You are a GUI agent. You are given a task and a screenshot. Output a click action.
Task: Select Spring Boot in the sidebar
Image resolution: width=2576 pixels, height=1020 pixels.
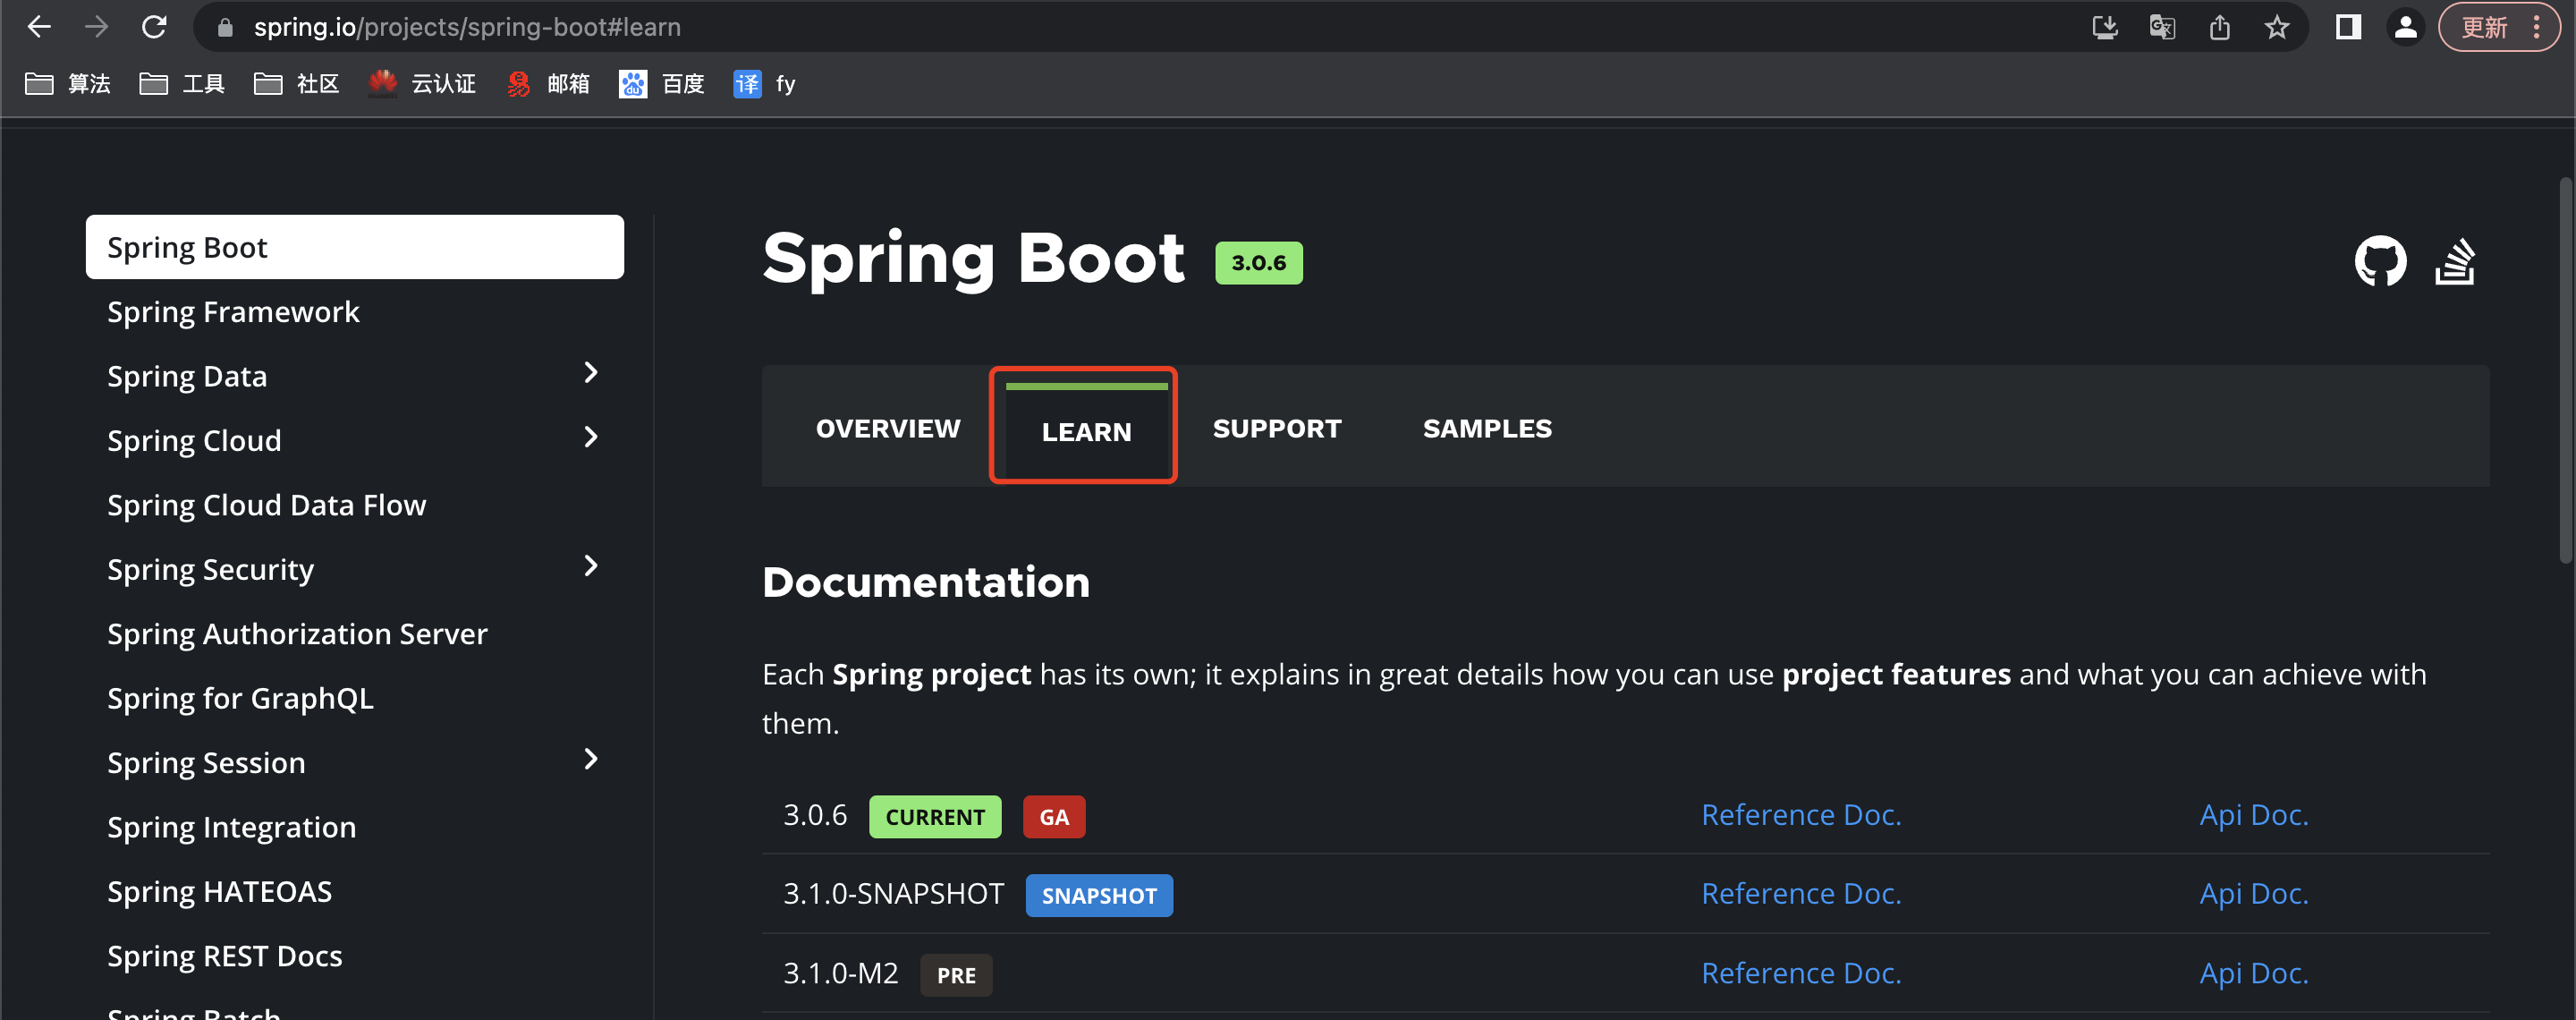355,247
